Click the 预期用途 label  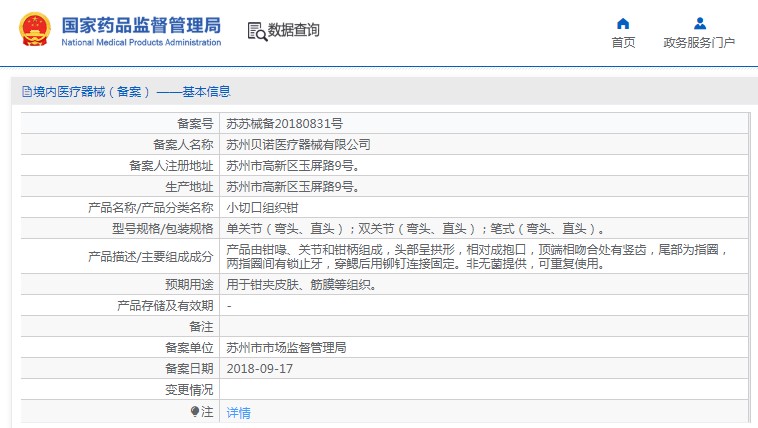(x=189, y=285)
